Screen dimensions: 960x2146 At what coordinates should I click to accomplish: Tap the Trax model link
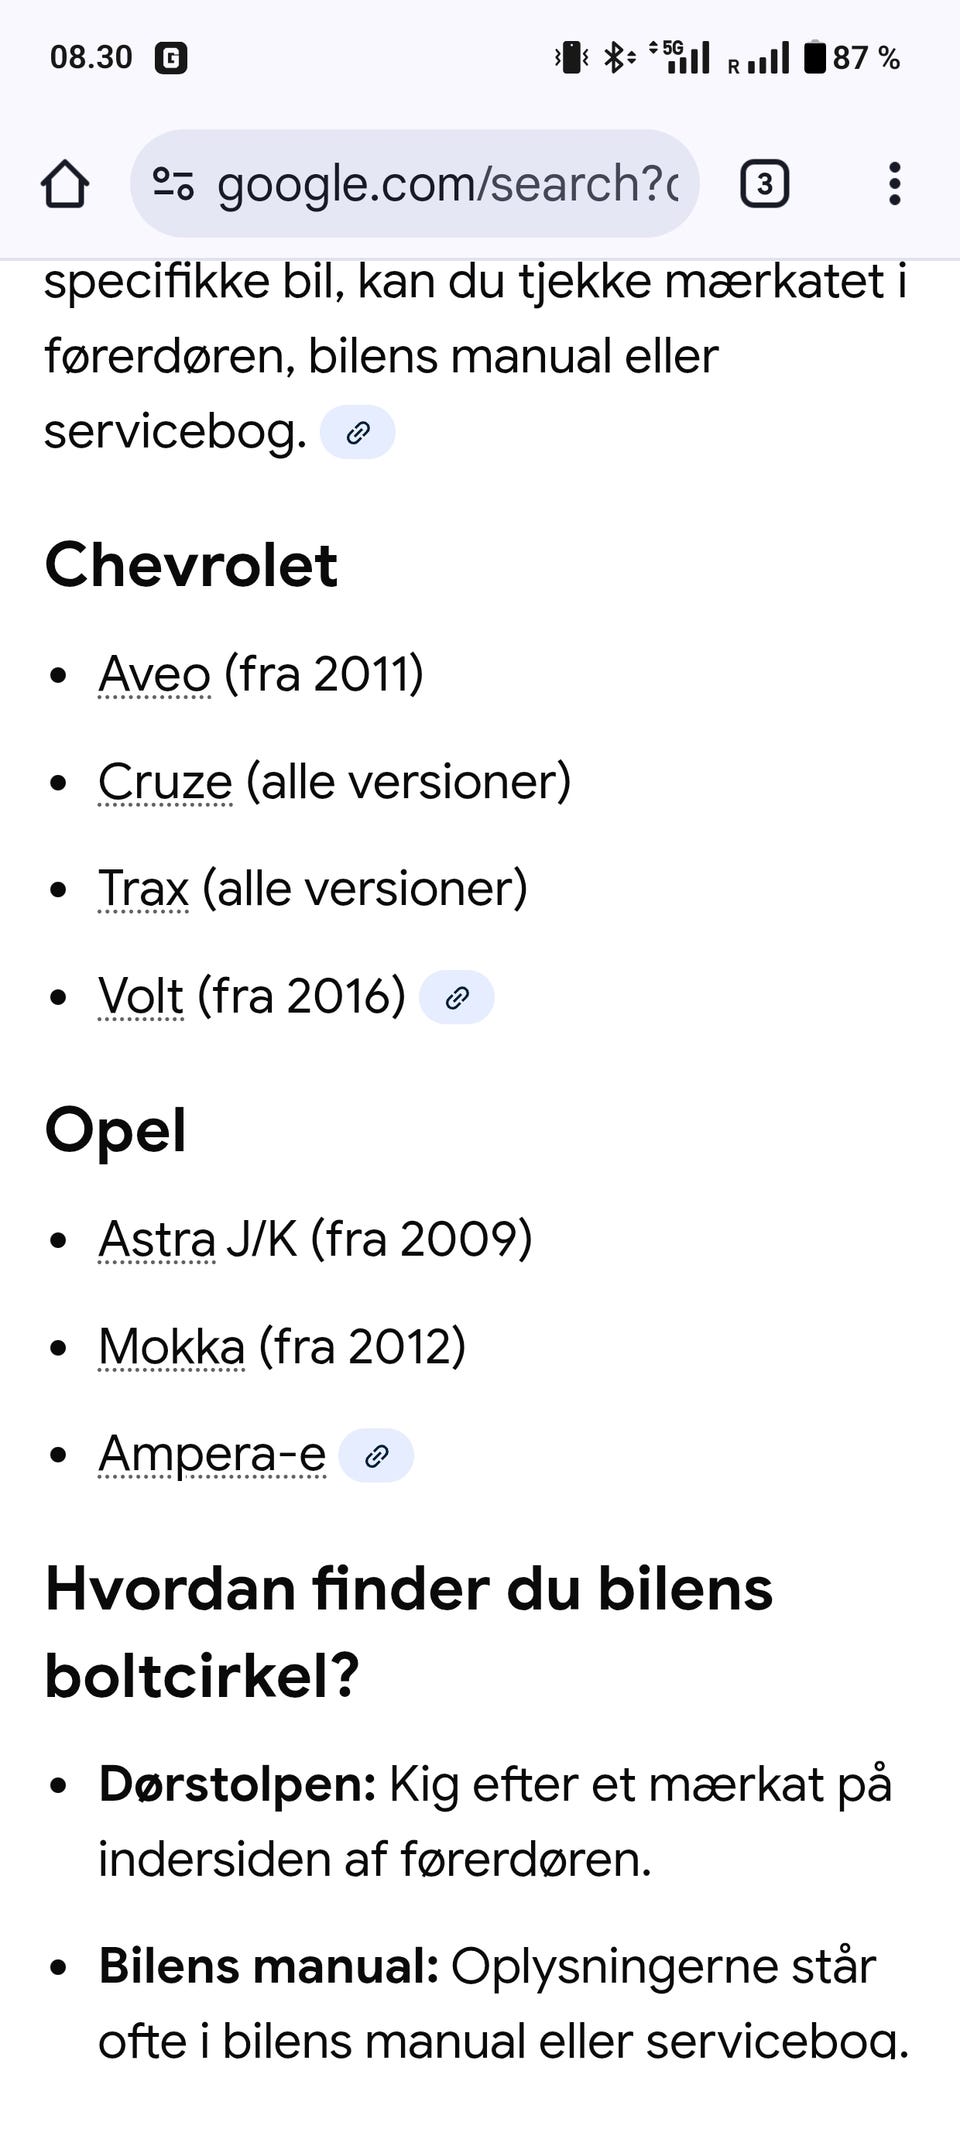coord(143,888)
